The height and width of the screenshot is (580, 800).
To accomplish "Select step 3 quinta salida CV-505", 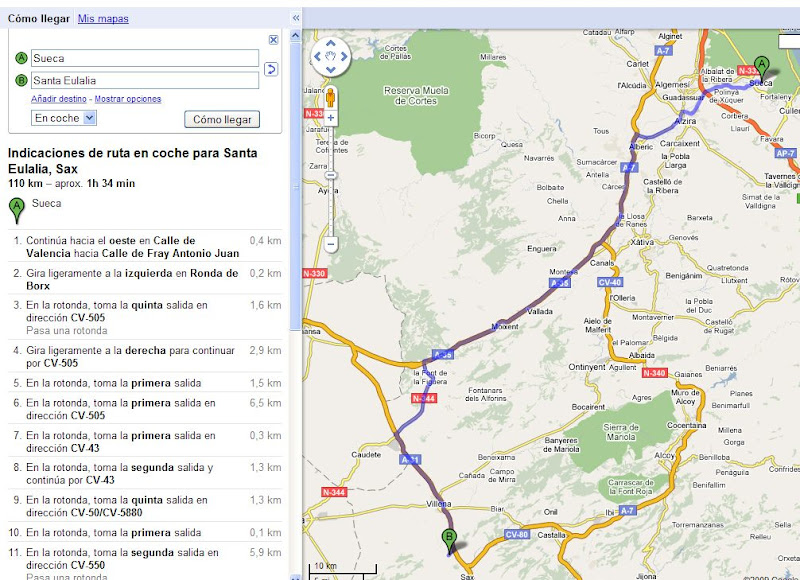I will [145, 317].
